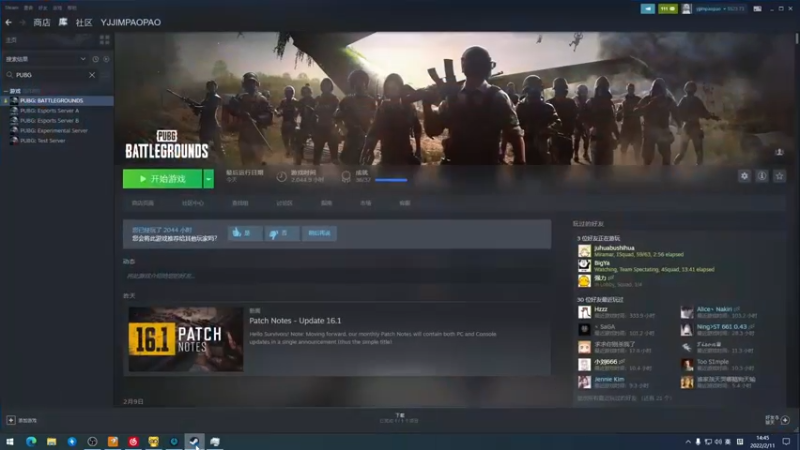This screenshot has height=450, width=800.
Task: Show hidden tray icons chevron
Action: pyautogui.click(x=688, y=442)
